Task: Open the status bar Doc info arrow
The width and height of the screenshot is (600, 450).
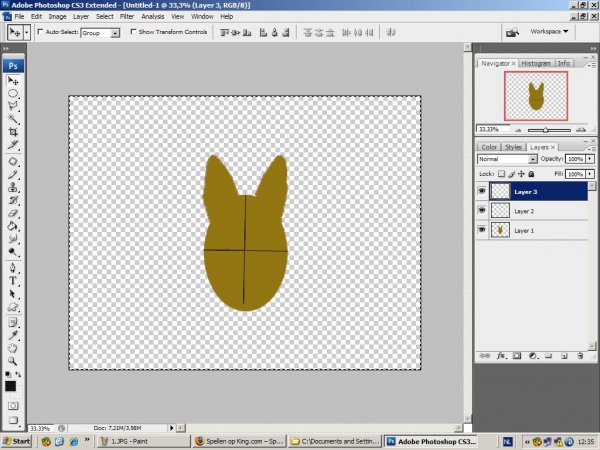Action: (x=171, y=428)
